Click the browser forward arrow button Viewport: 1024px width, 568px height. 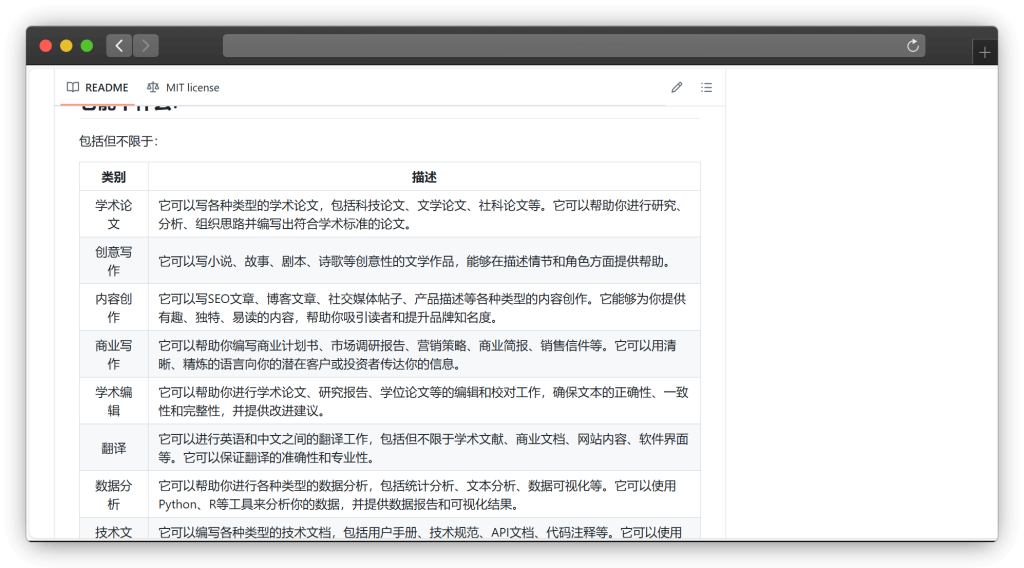tap(146, 46)
